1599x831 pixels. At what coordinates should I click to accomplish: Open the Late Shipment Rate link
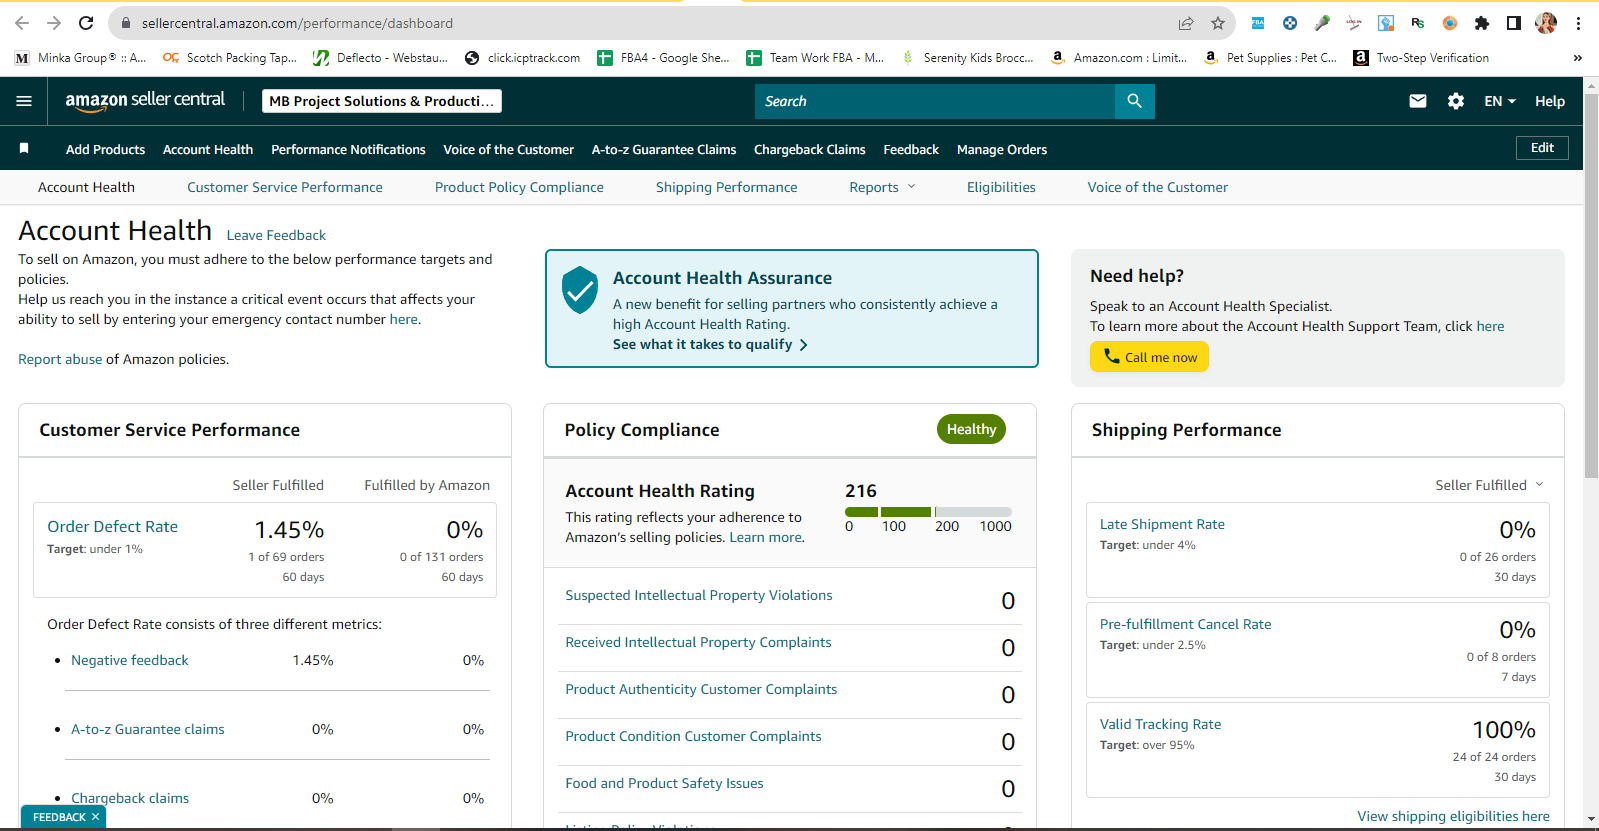click(x=1162, y=524)
